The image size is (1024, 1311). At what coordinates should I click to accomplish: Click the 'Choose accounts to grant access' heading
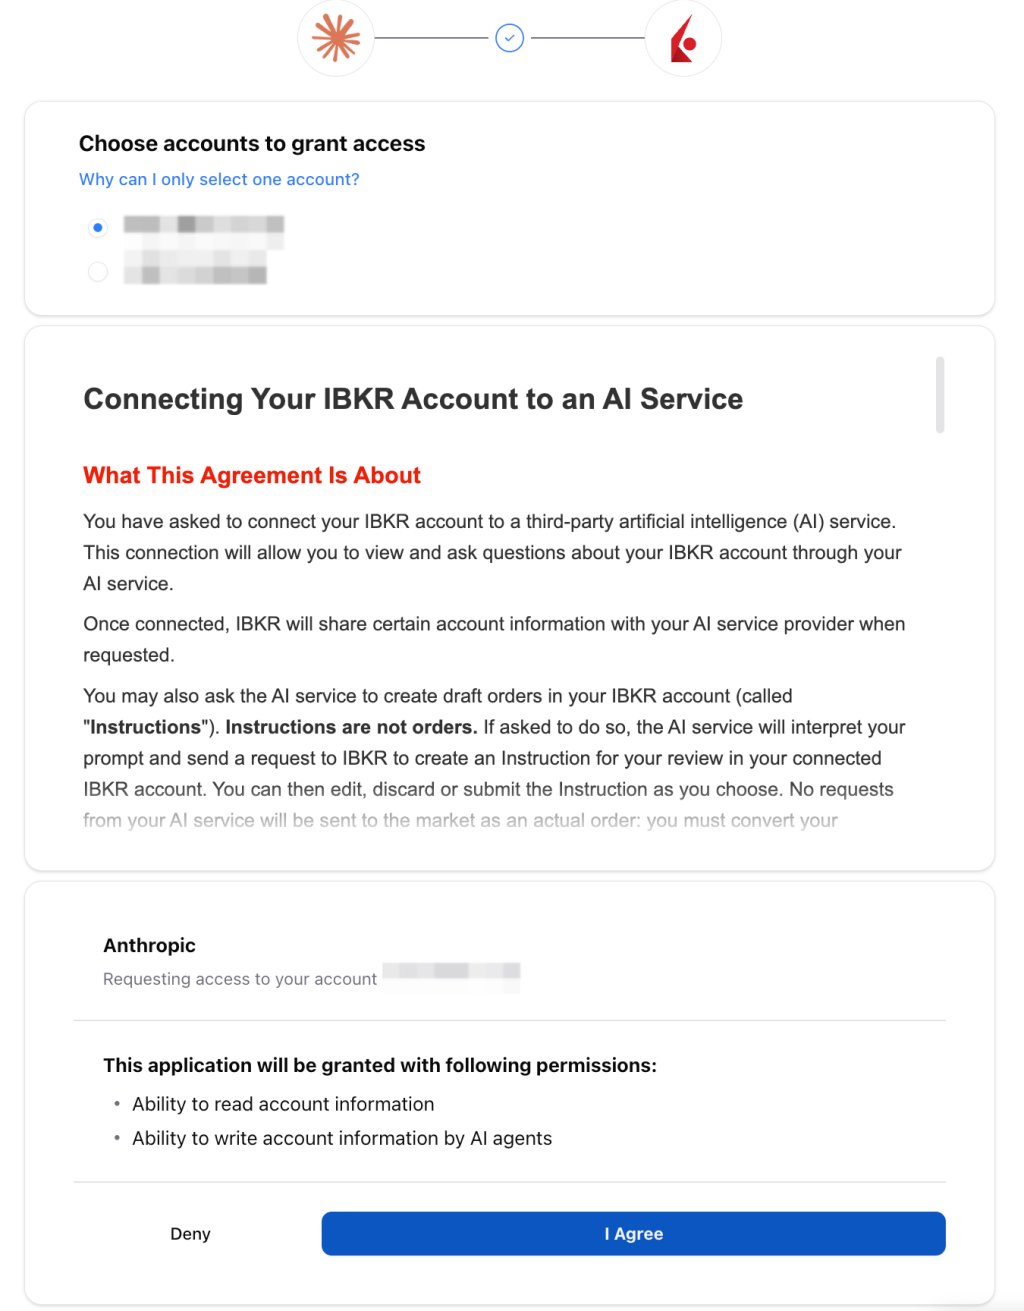click(x=252, y=143)
